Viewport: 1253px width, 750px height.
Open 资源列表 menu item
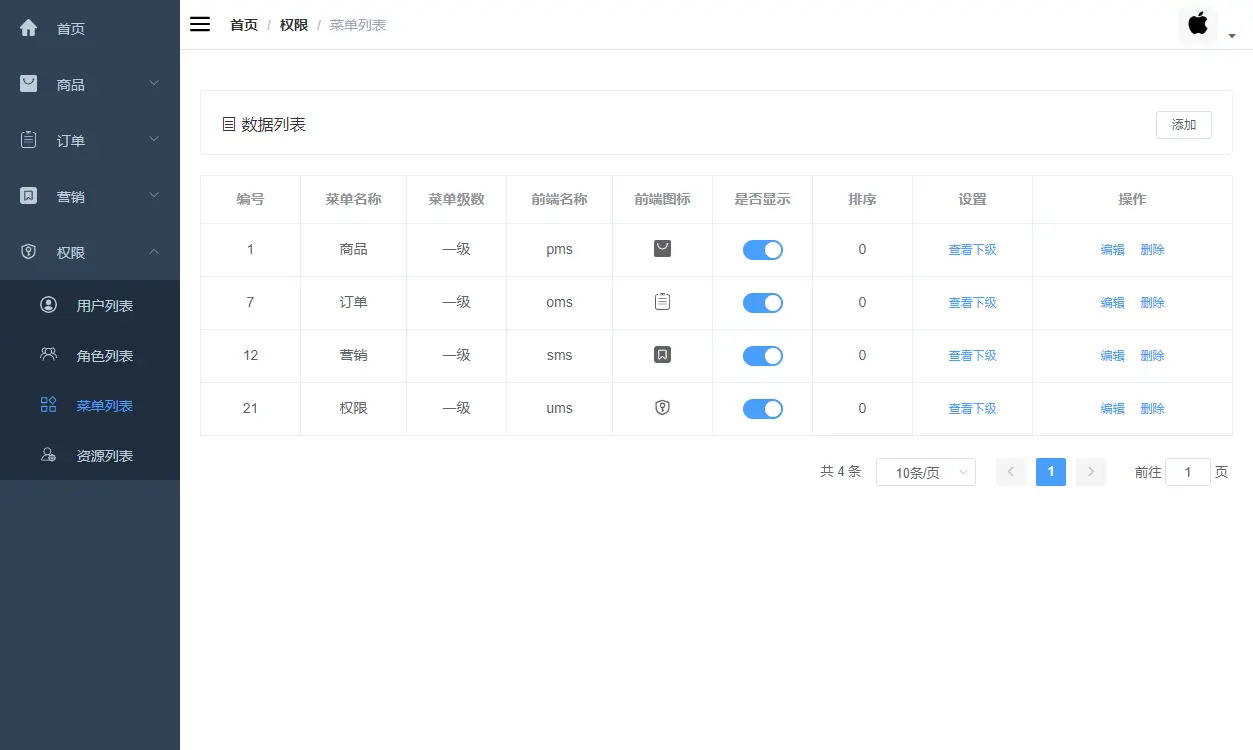[x=90, y=455]
